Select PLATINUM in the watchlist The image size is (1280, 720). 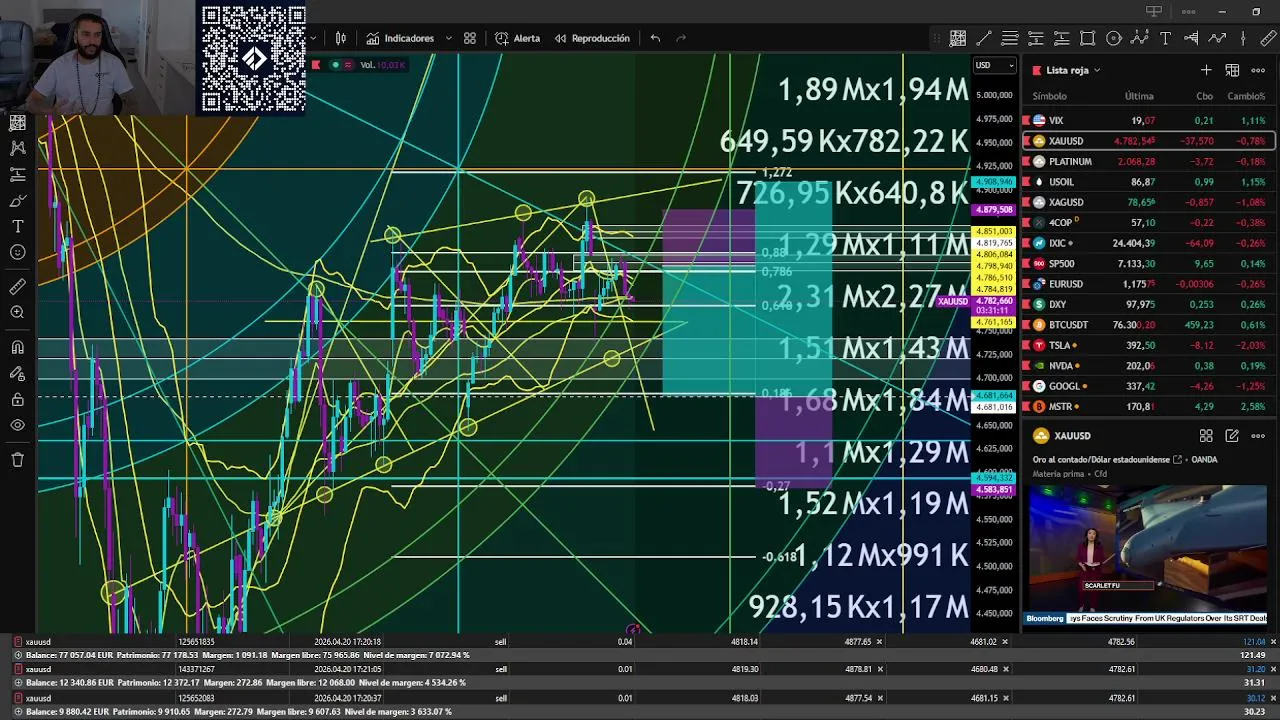click(x=1148, y=161)
